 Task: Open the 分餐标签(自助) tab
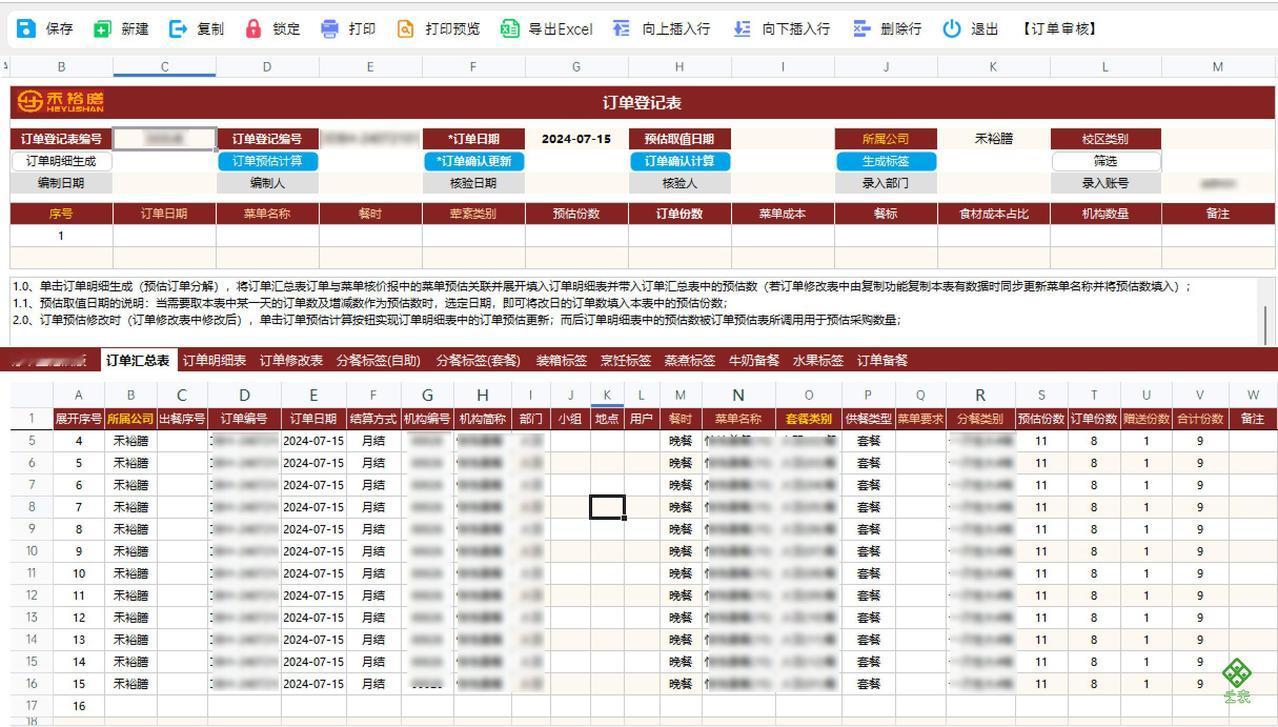(378, 360)
